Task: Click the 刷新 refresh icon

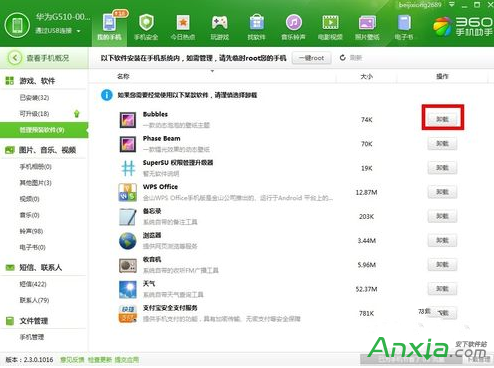Action: pyautogui.click(x=343, y=58)
